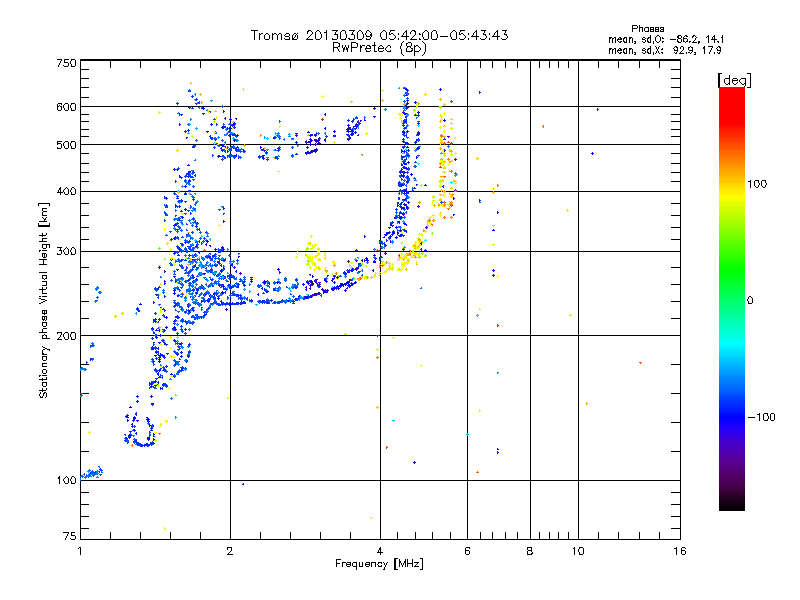
Task: Click the y-axis tick label '200'
Action: click(x=66, y=336)
